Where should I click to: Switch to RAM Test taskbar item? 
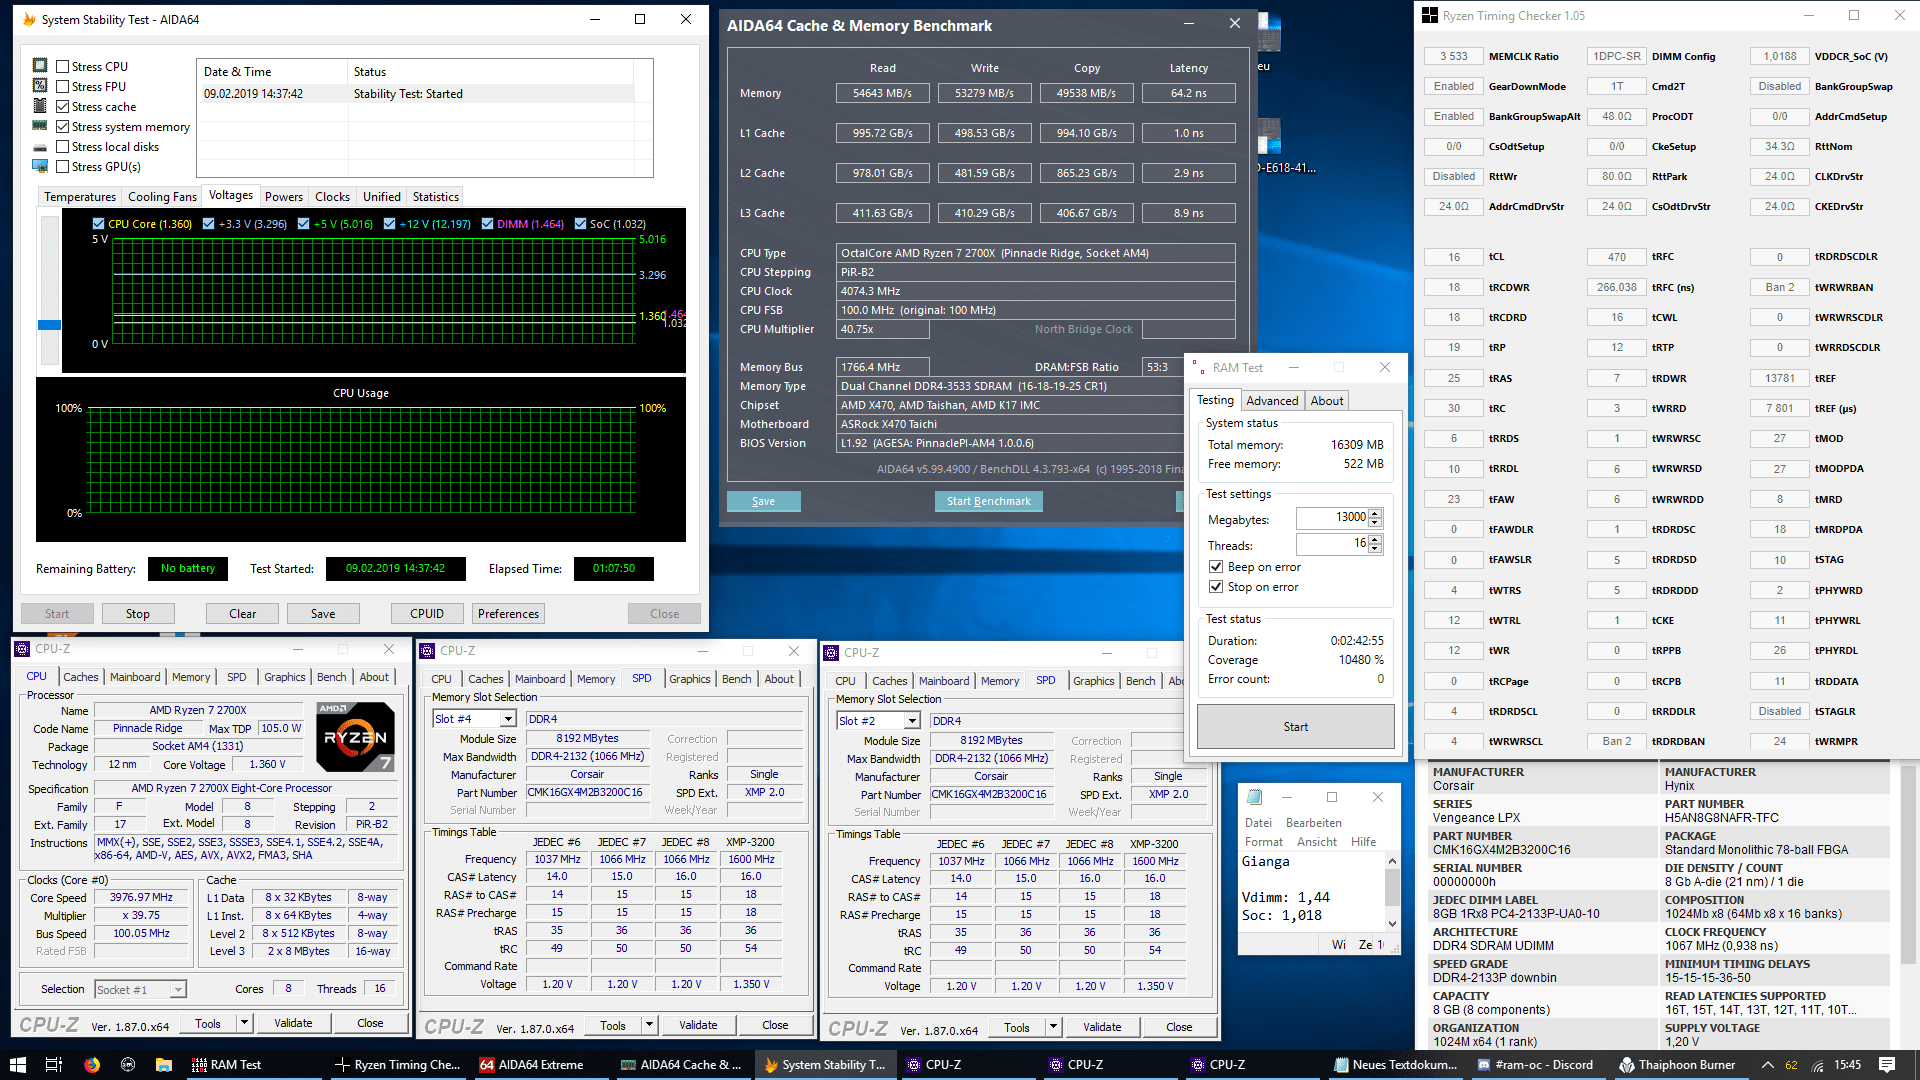[226, 1065]
